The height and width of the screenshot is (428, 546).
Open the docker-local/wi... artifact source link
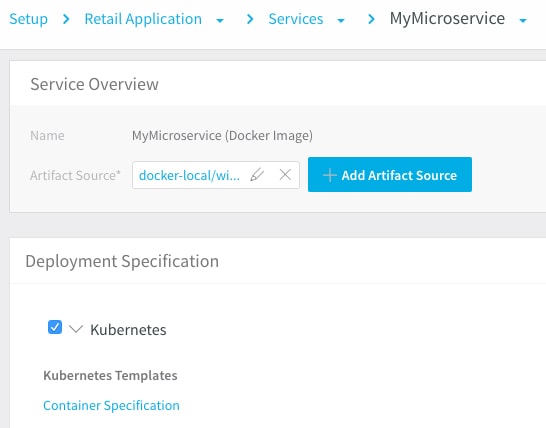189,175
